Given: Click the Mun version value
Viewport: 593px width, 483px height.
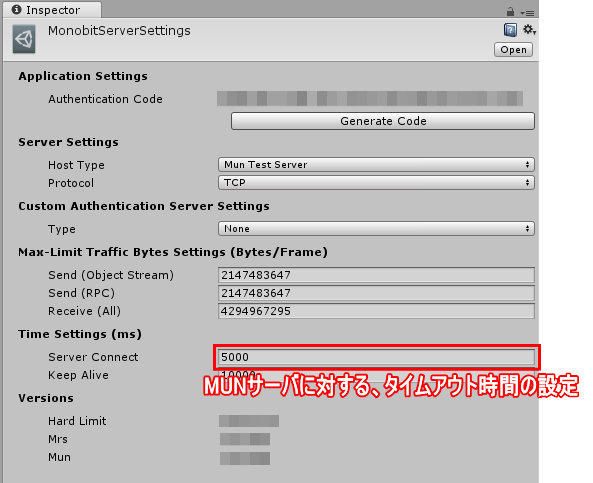Looking at the screenshot, I should [x=245, y=458].
